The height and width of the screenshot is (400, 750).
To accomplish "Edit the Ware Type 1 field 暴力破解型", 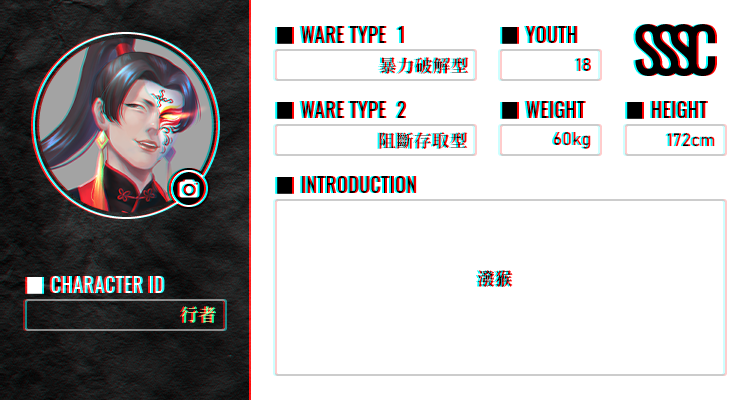I will click(x=375, y=65).
